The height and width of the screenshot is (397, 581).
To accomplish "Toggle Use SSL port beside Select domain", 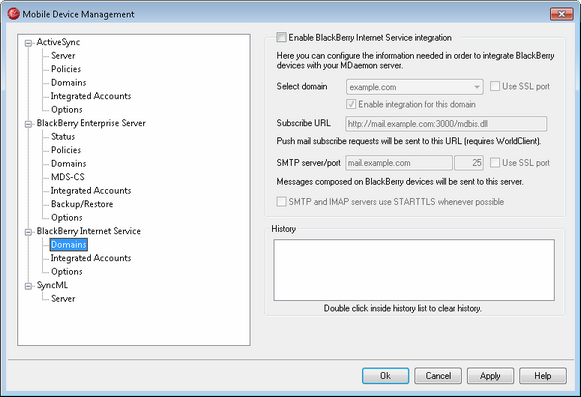I will click(495, 86).
